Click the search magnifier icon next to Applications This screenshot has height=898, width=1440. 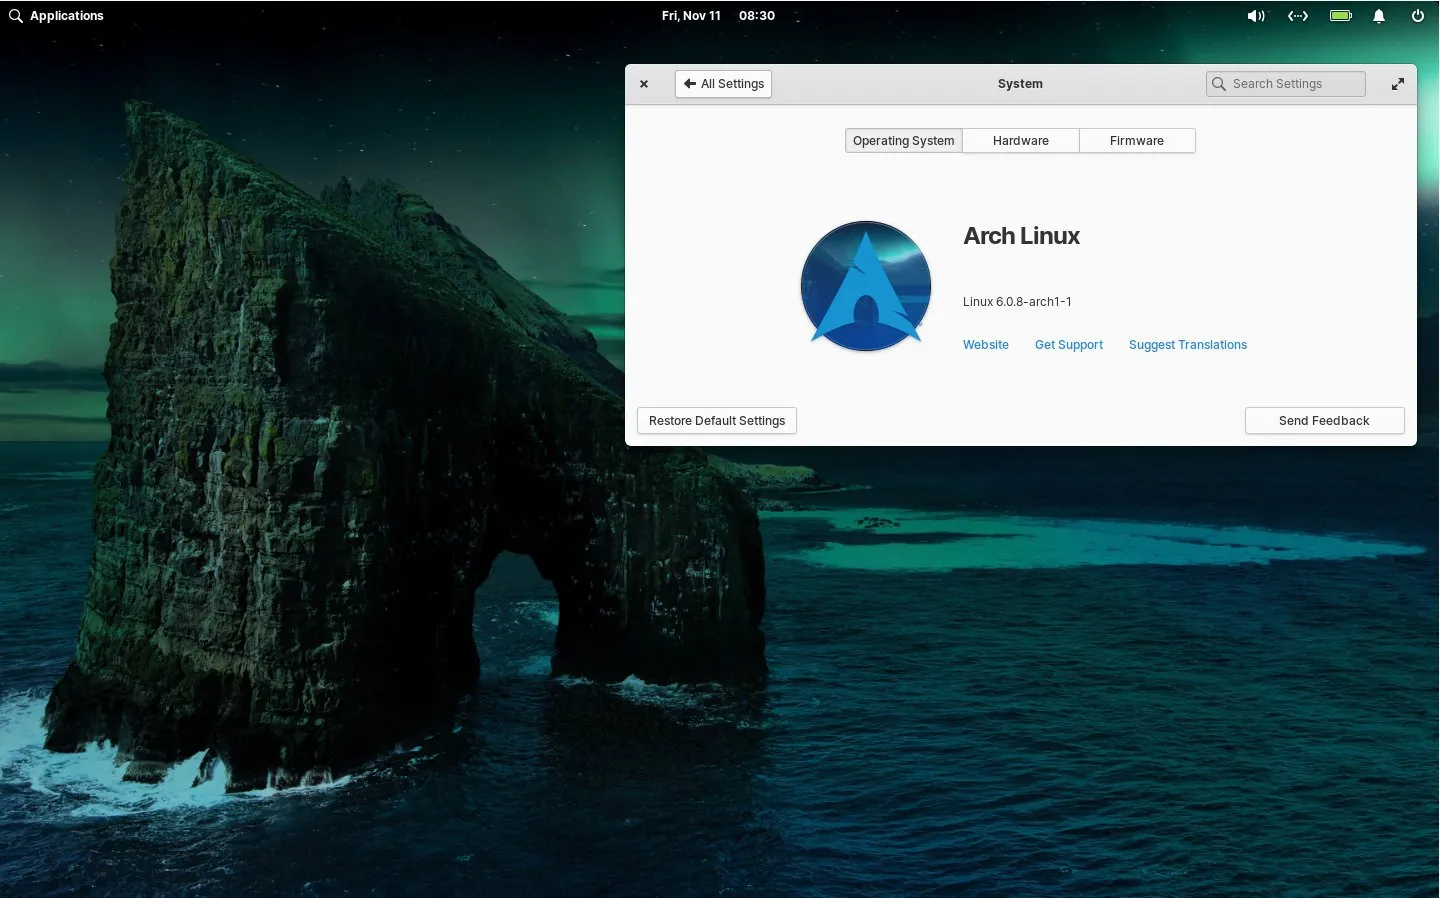(x=15, y=15)
